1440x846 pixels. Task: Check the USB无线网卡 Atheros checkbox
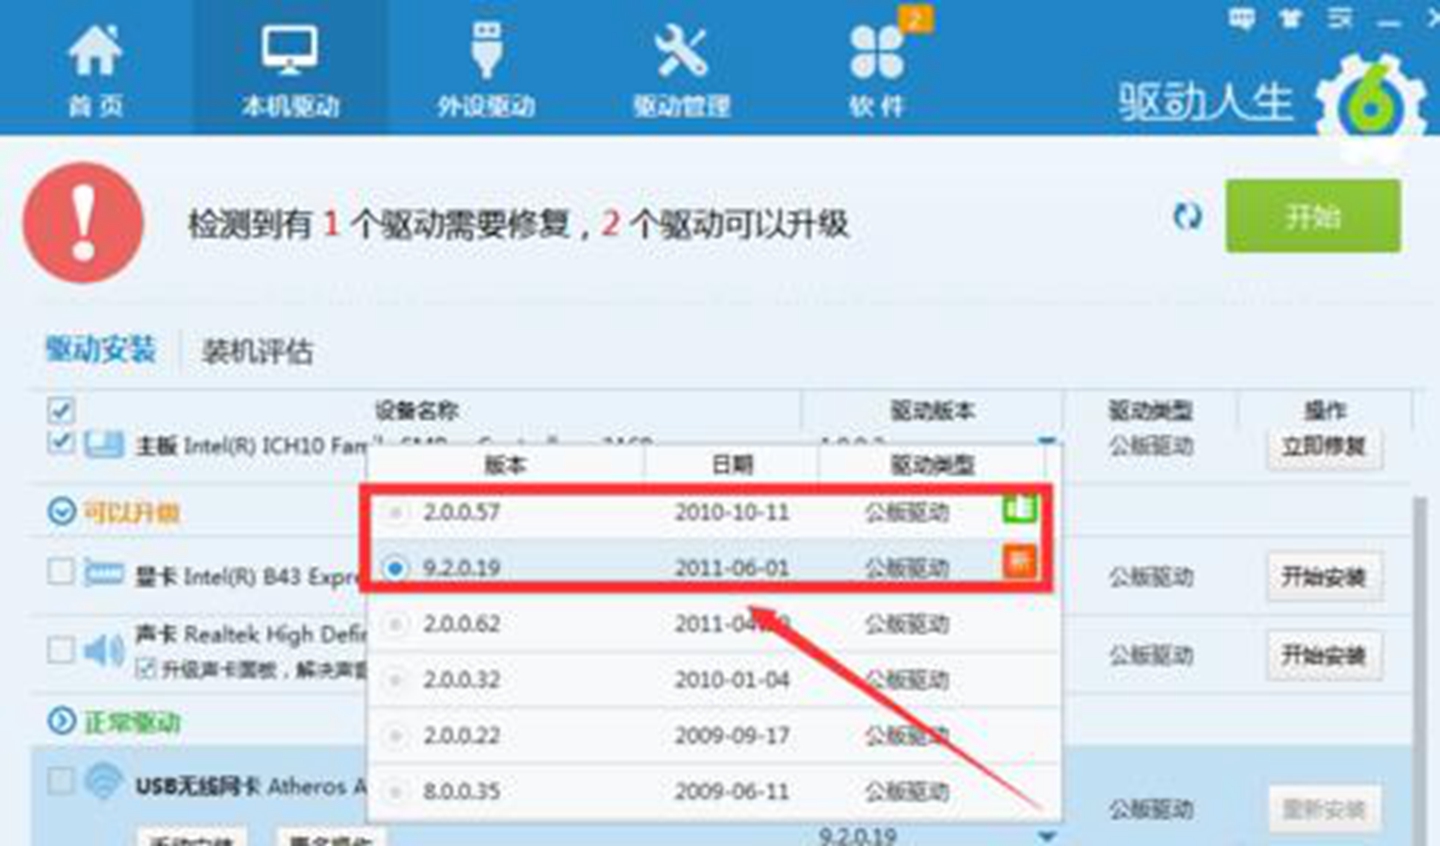coord(60,780)
